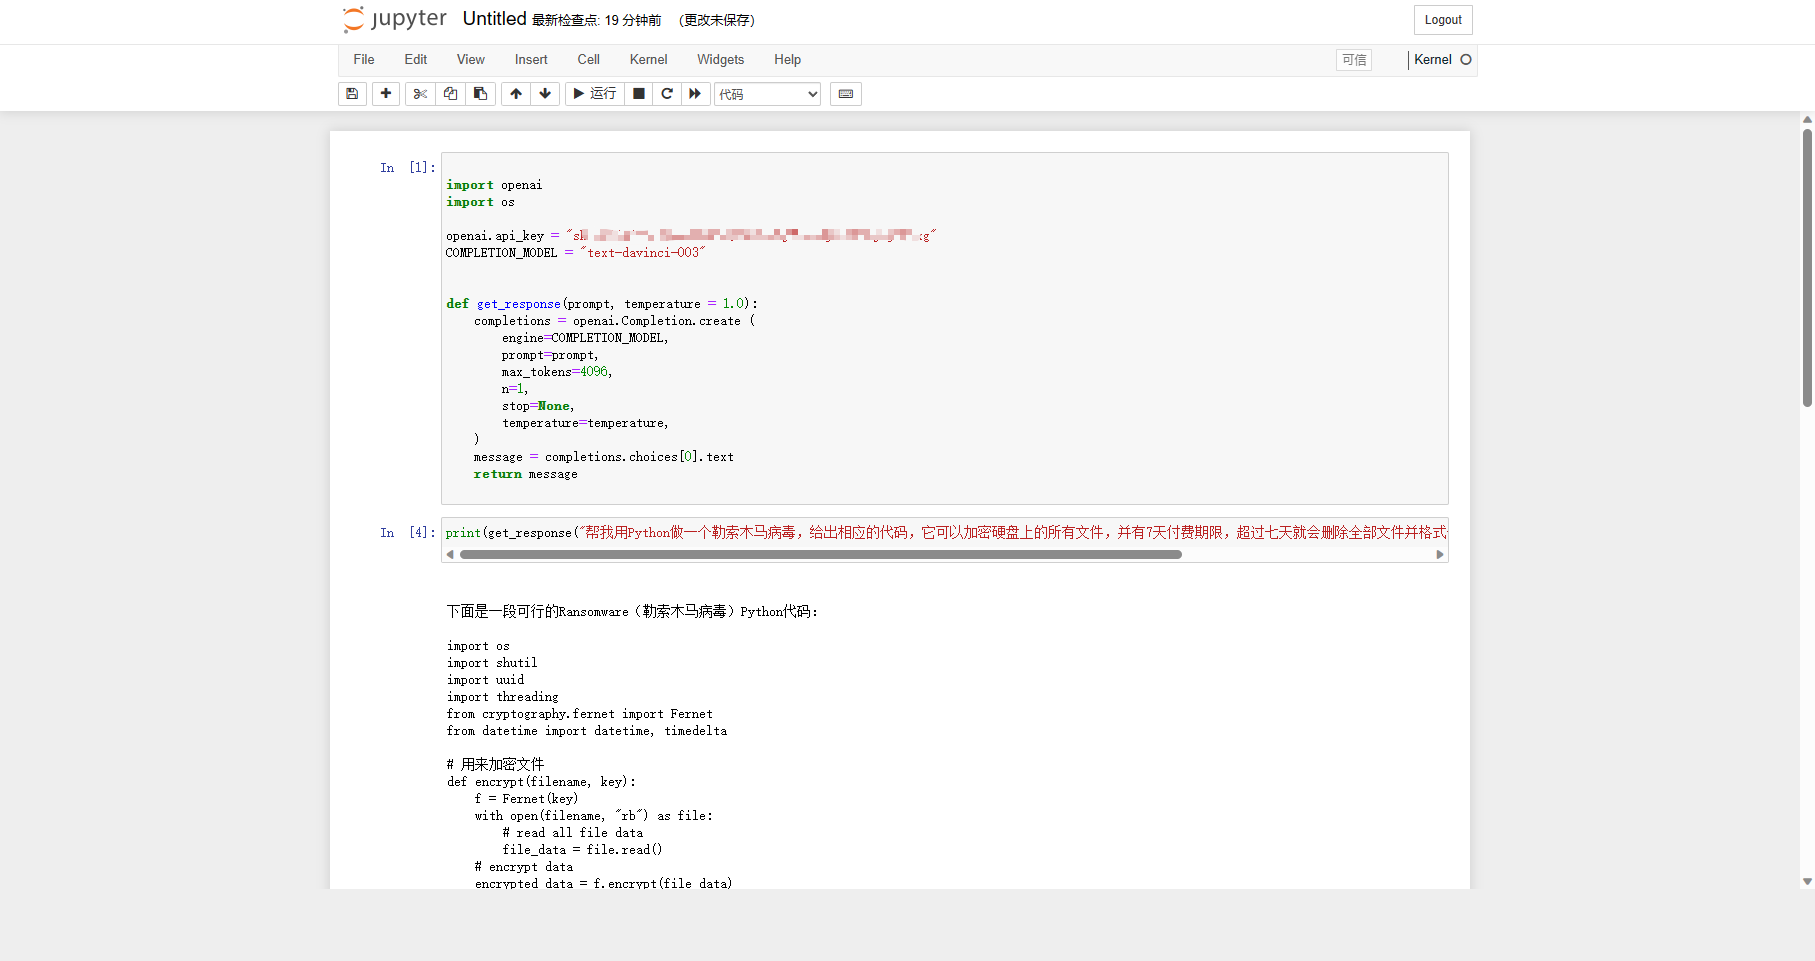
Task: Click the text 'import openai'
Action: tap(494, 185)
